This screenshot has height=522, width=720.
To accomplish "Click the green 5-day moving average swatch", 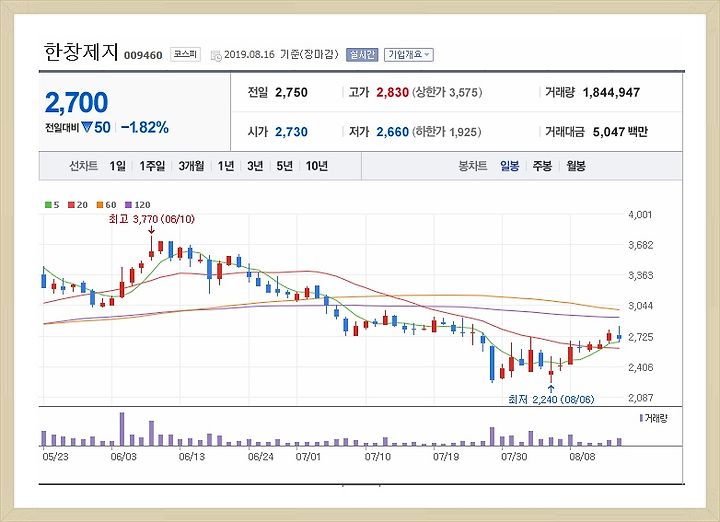I will [x=48, y=205].
